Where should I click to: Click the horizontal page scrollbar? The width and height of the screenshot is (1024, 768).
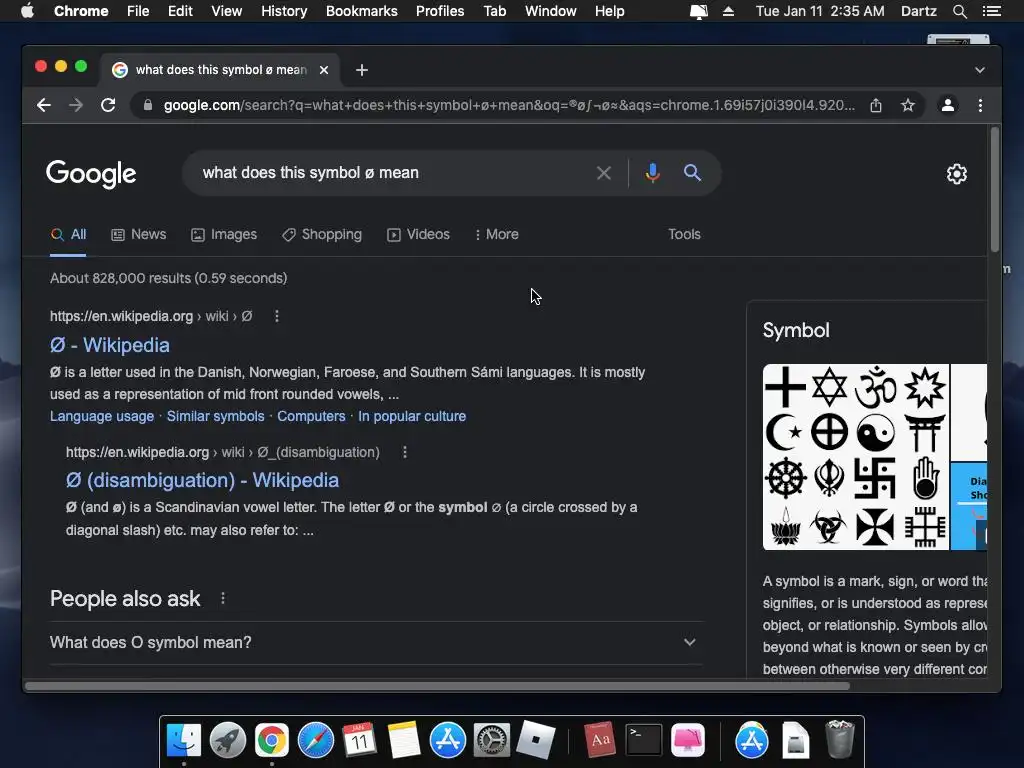click(437, 686)
